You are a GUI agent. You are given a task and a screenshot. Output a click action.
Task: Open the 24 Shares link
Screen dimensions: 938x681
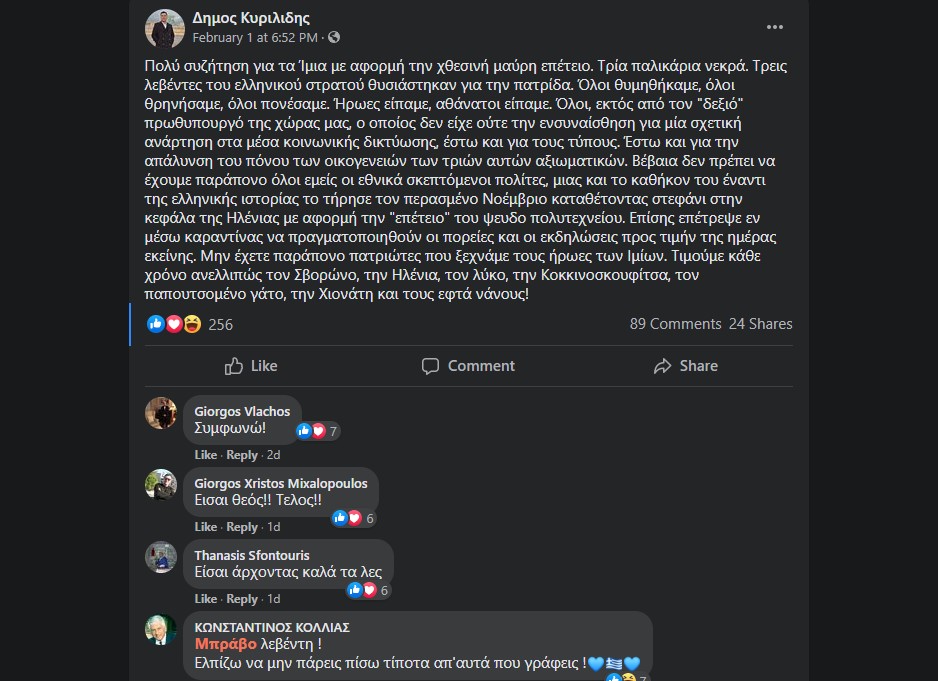[x=760, y=324]
